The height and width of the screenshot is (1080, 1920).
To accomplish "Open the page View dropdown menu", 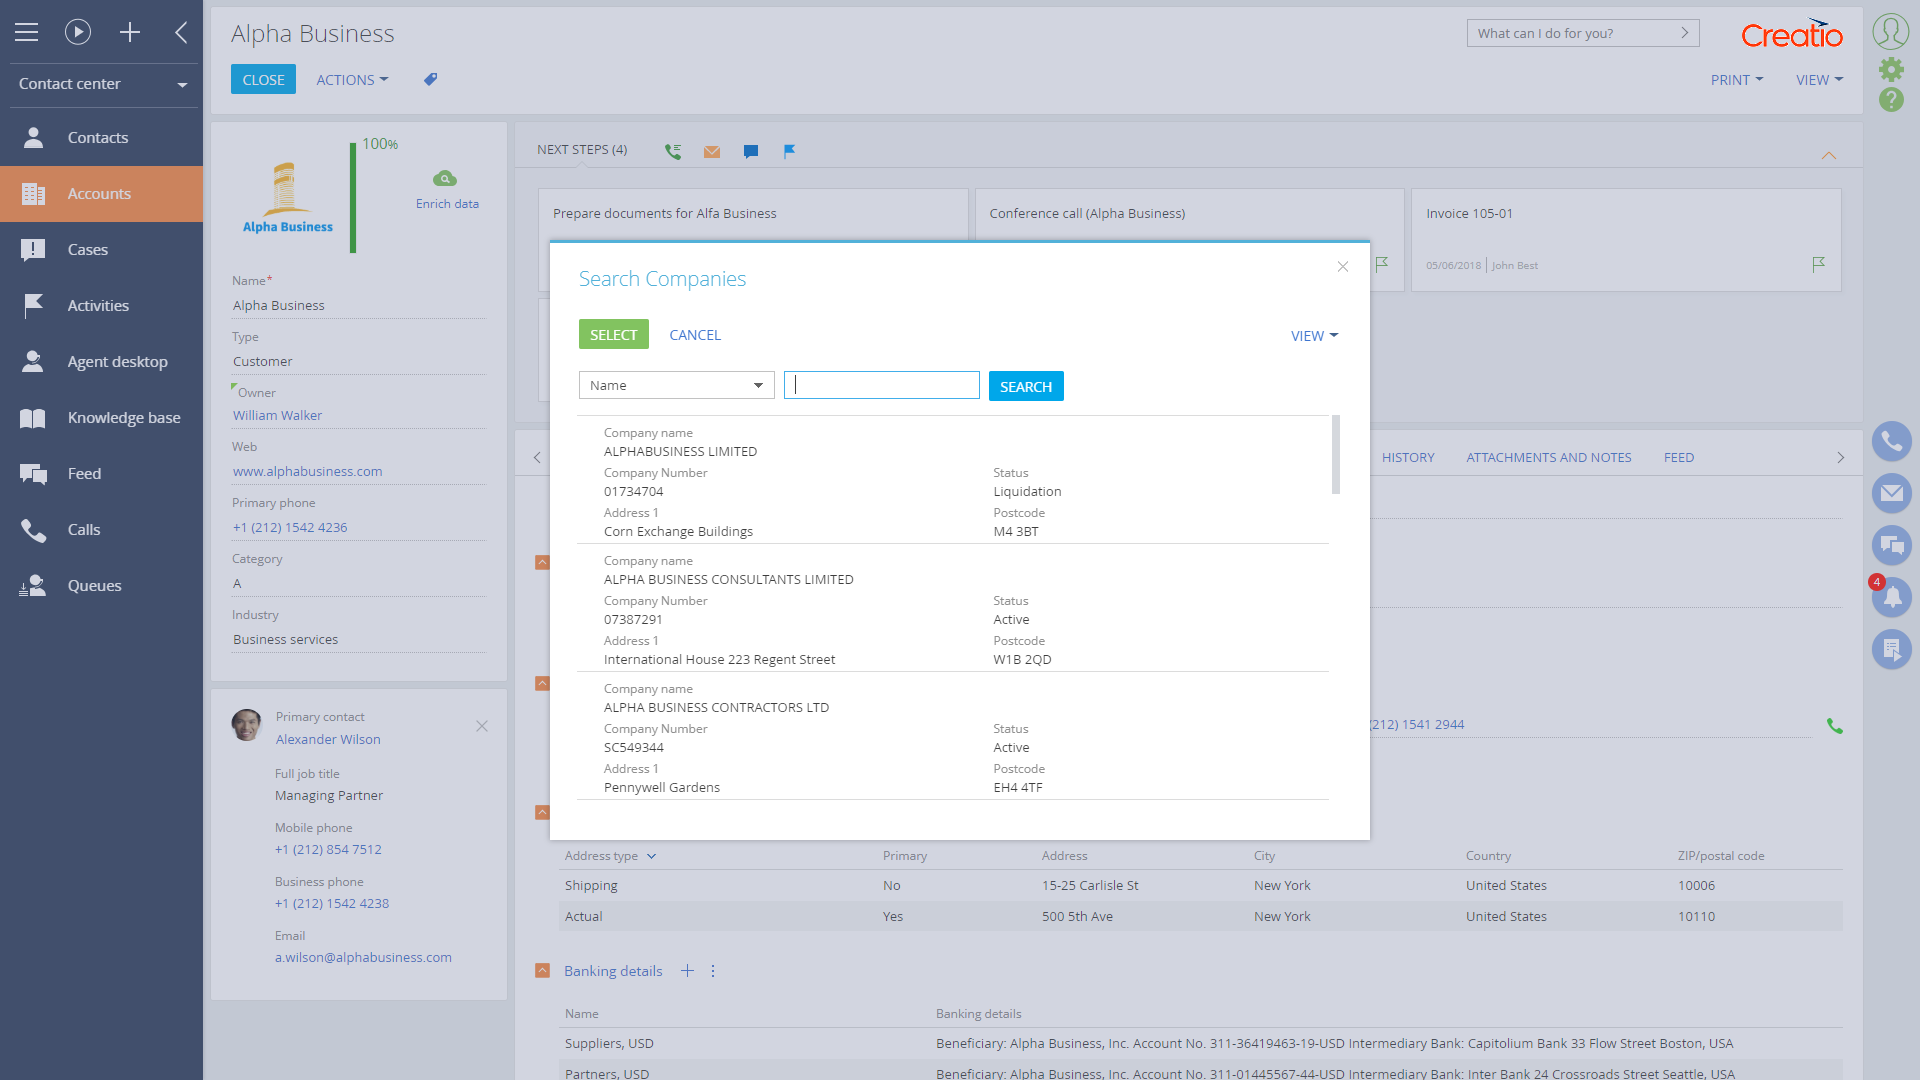I will tap(1819, 80).
